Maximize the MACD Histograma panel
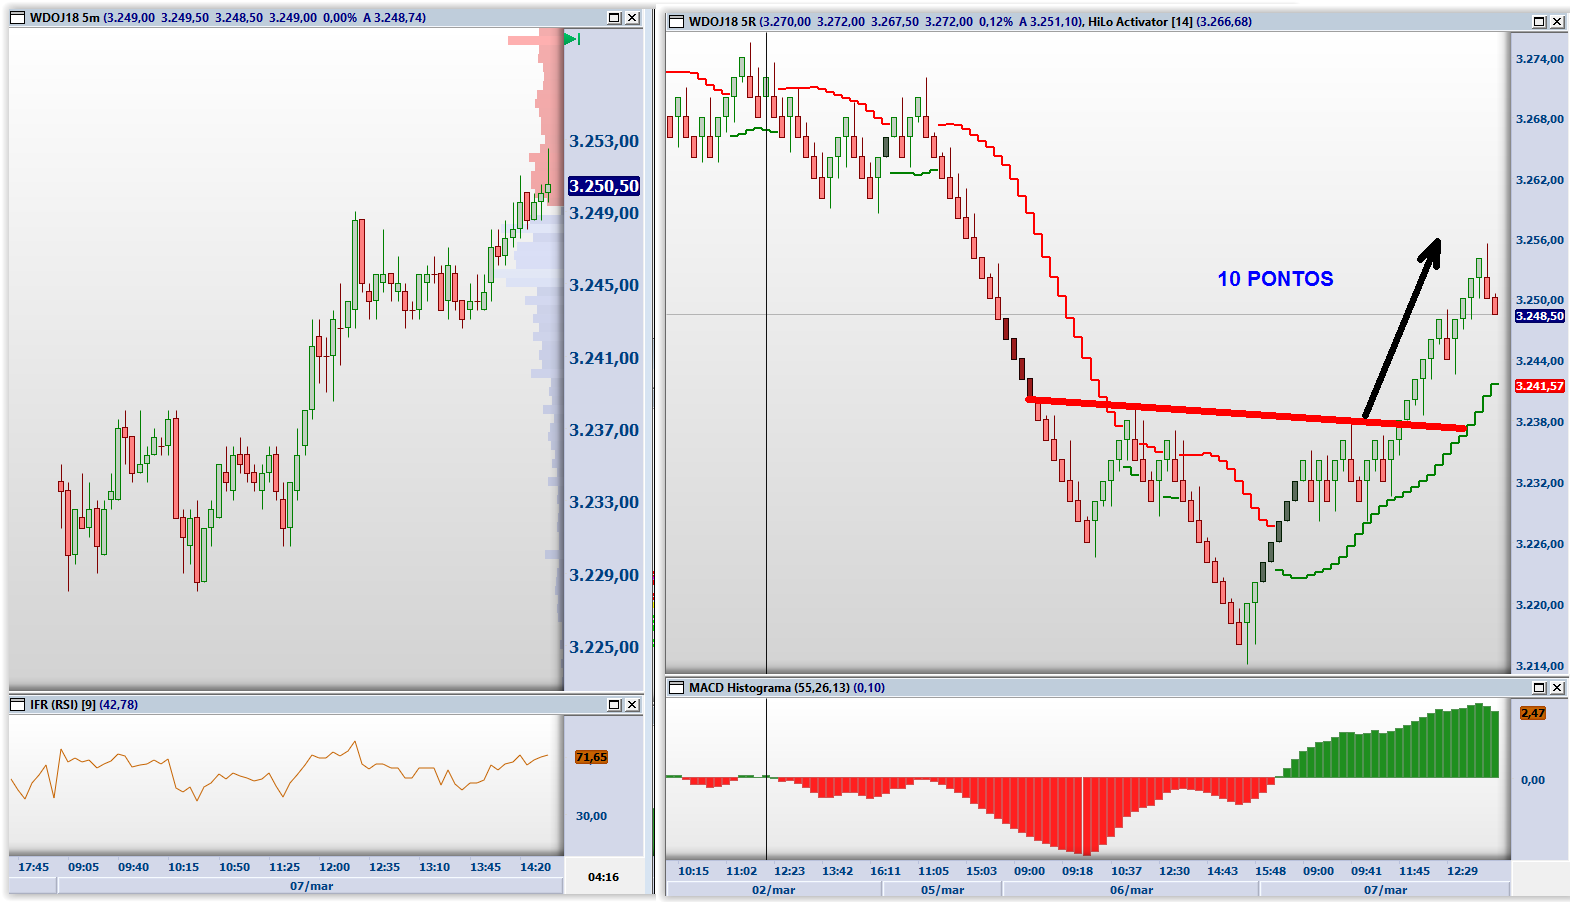This screenshot has height=902, width=1570. (x=1539, y=688)
